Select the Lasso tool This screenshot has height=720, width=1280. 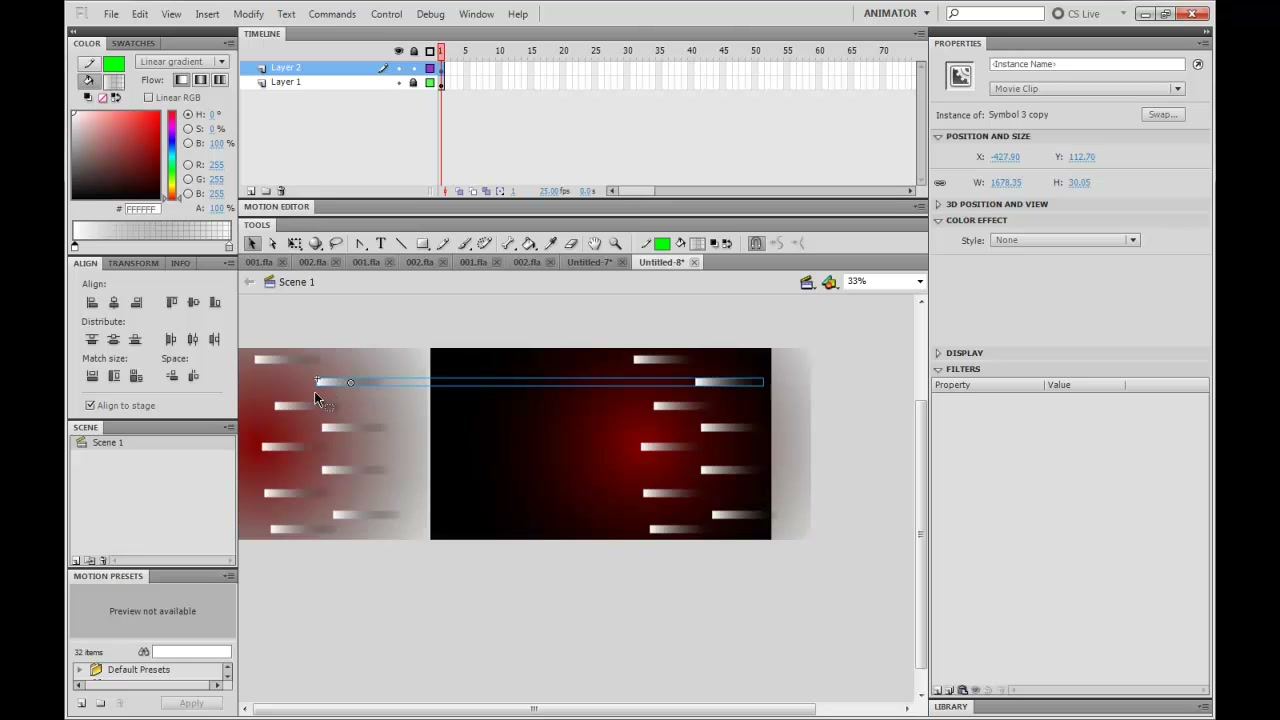(336, 243)
